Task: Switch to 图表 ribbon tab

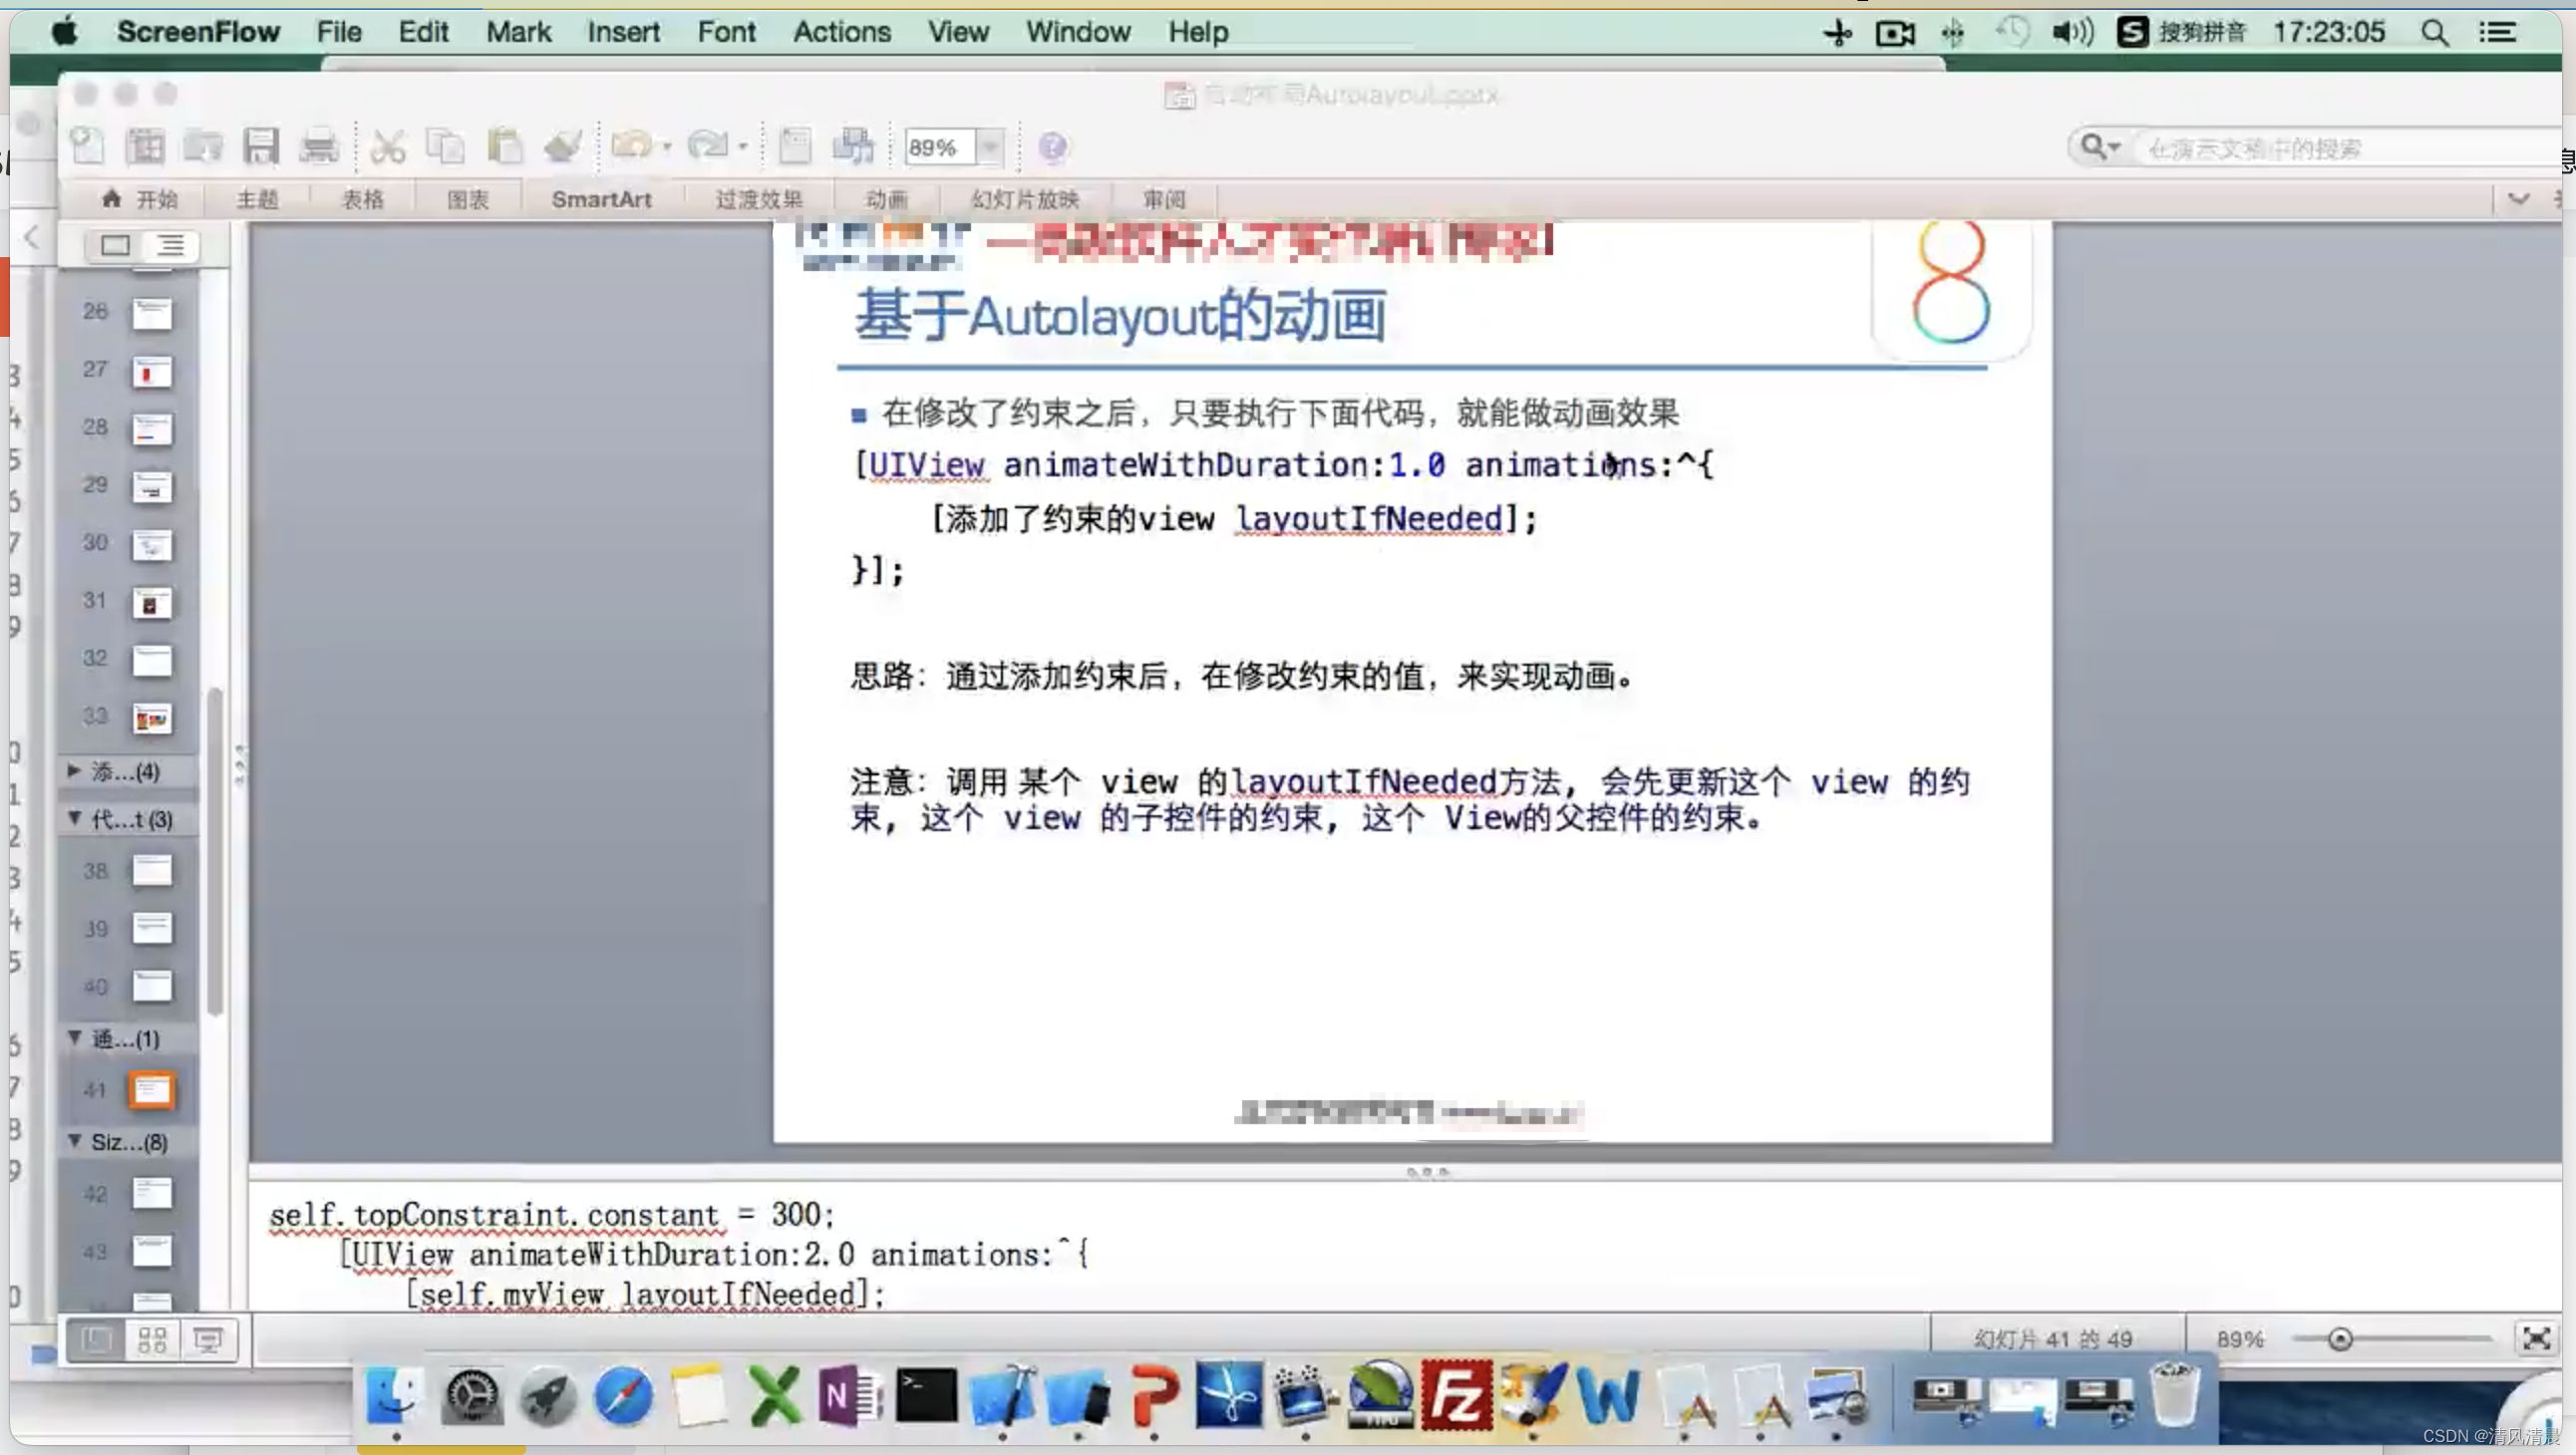Action: tap(467, 199)
